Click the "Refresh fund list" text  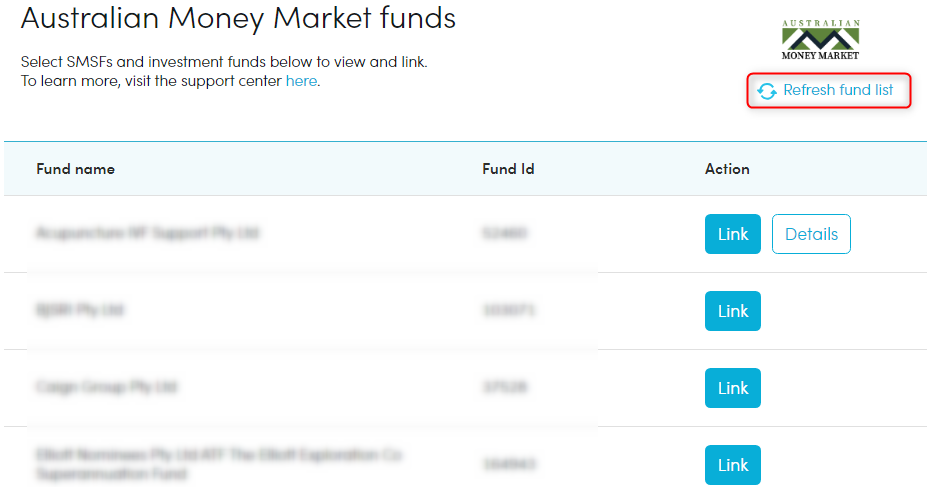[x=838, y=90]
